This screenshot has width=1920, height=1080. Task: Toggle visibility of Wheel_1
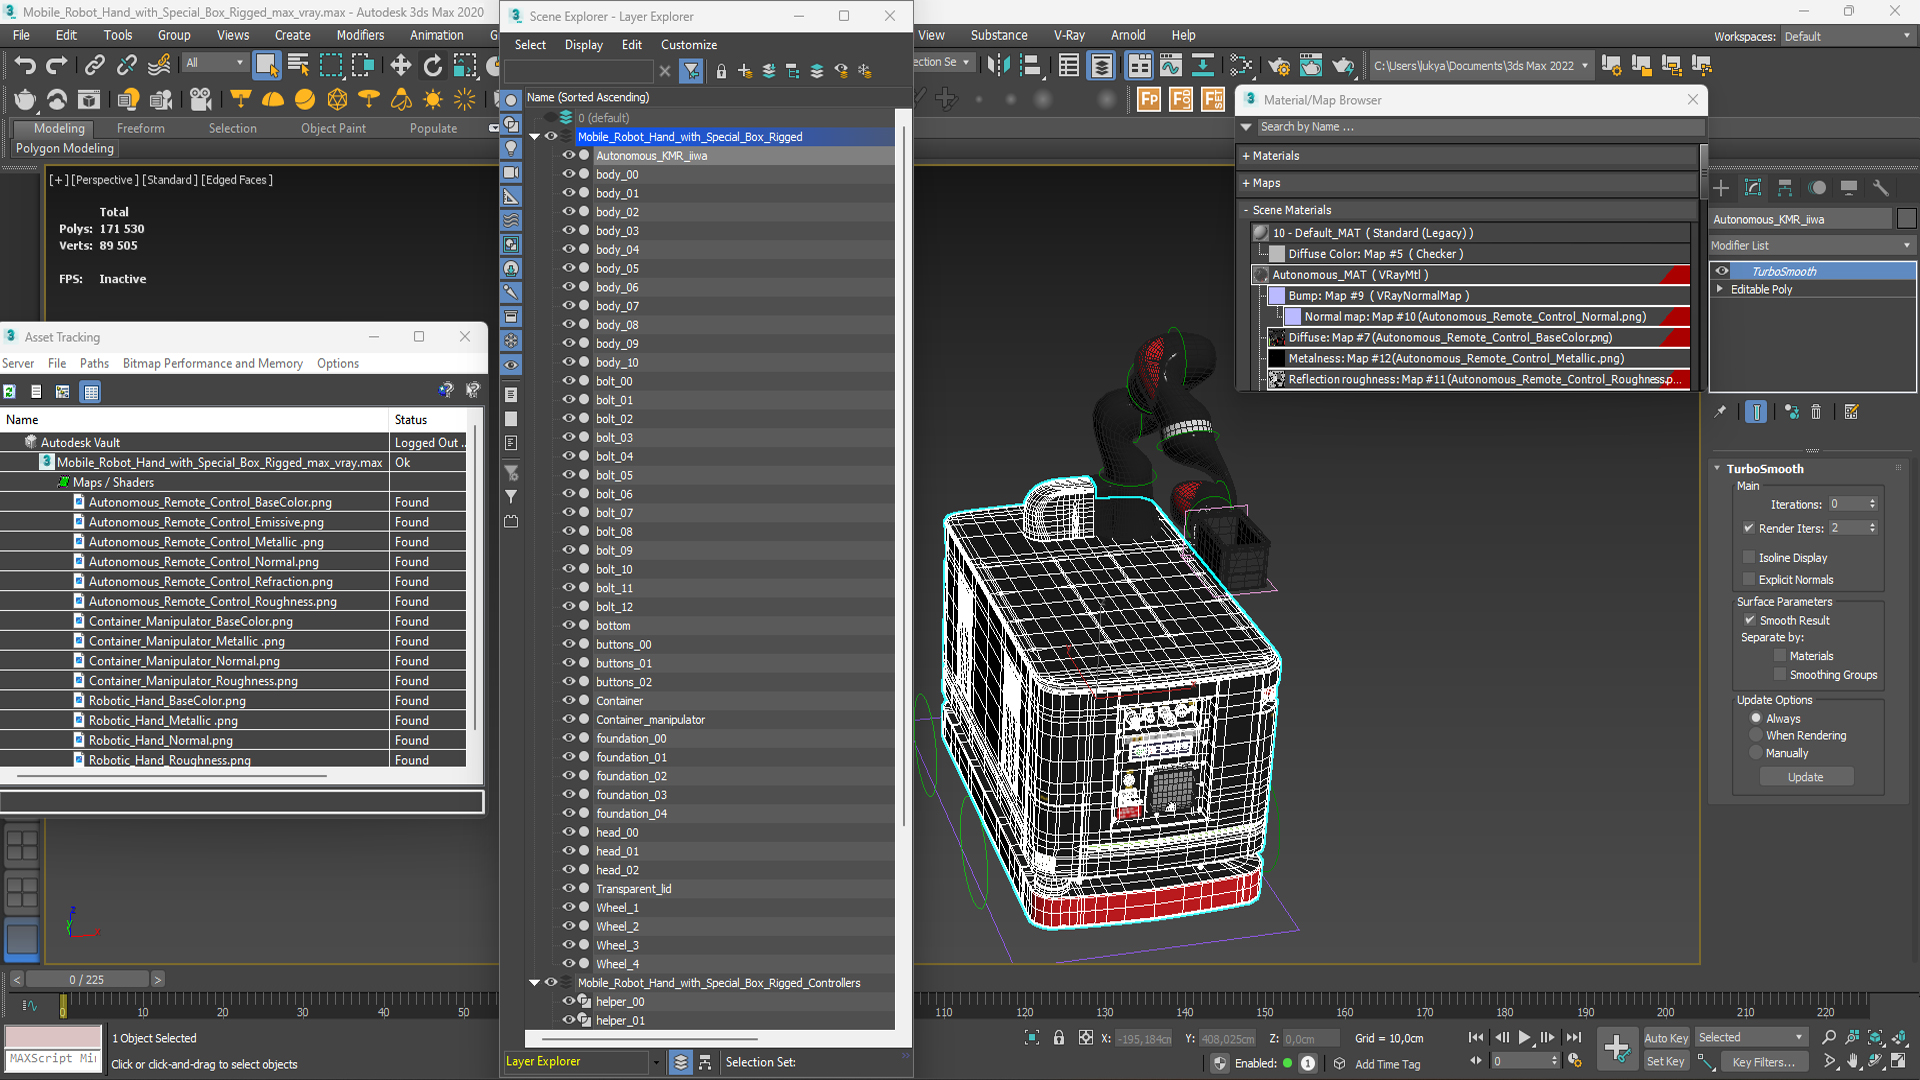[x=568, y=907]
